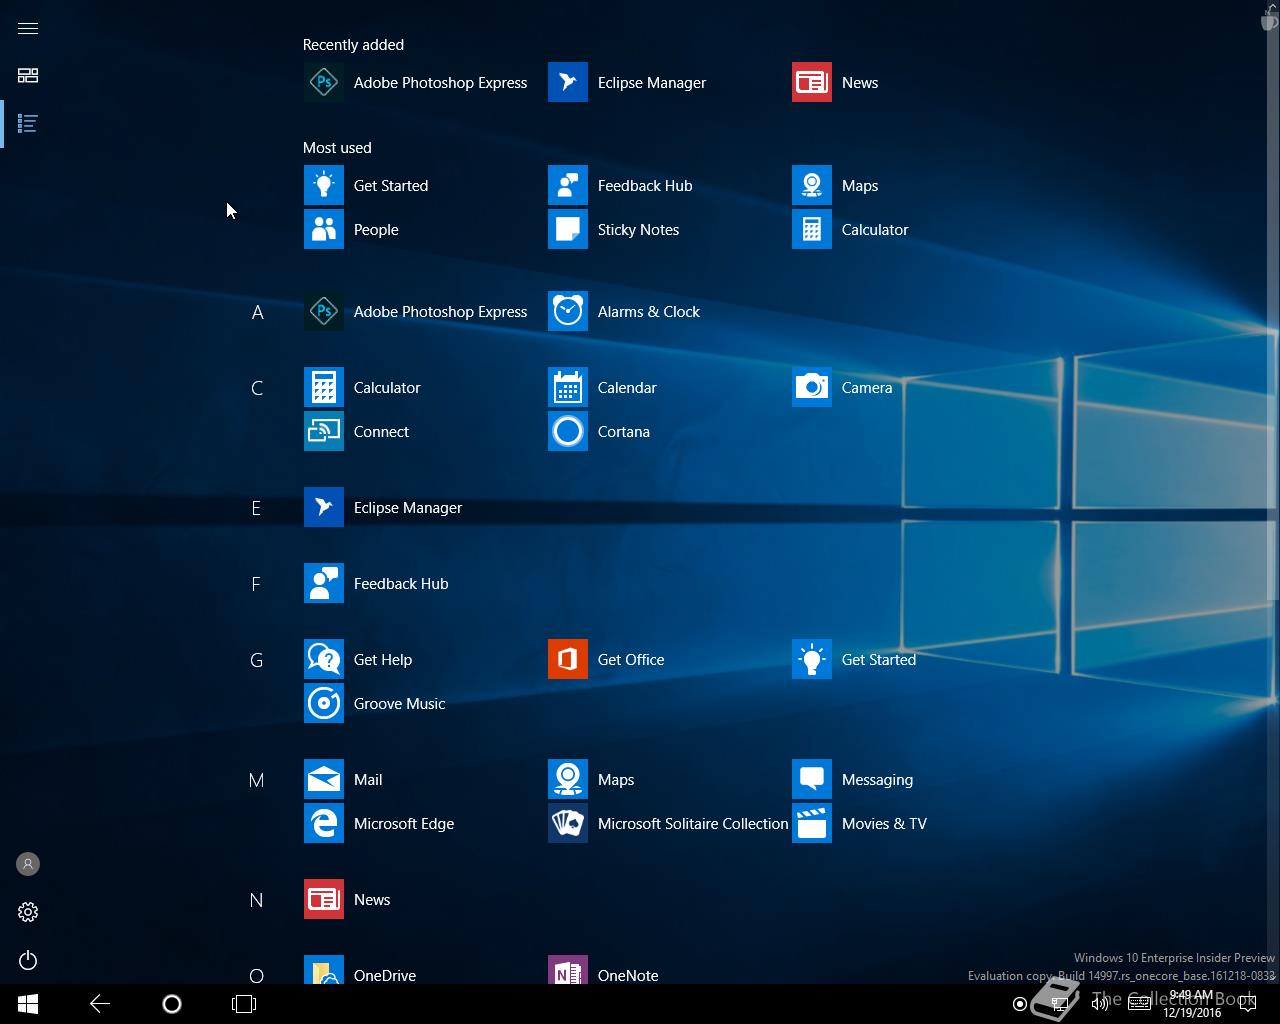The image size is (1280, 1024).
Task: Launch Alarms & Clock app
Action: click(x=625, y=311)
